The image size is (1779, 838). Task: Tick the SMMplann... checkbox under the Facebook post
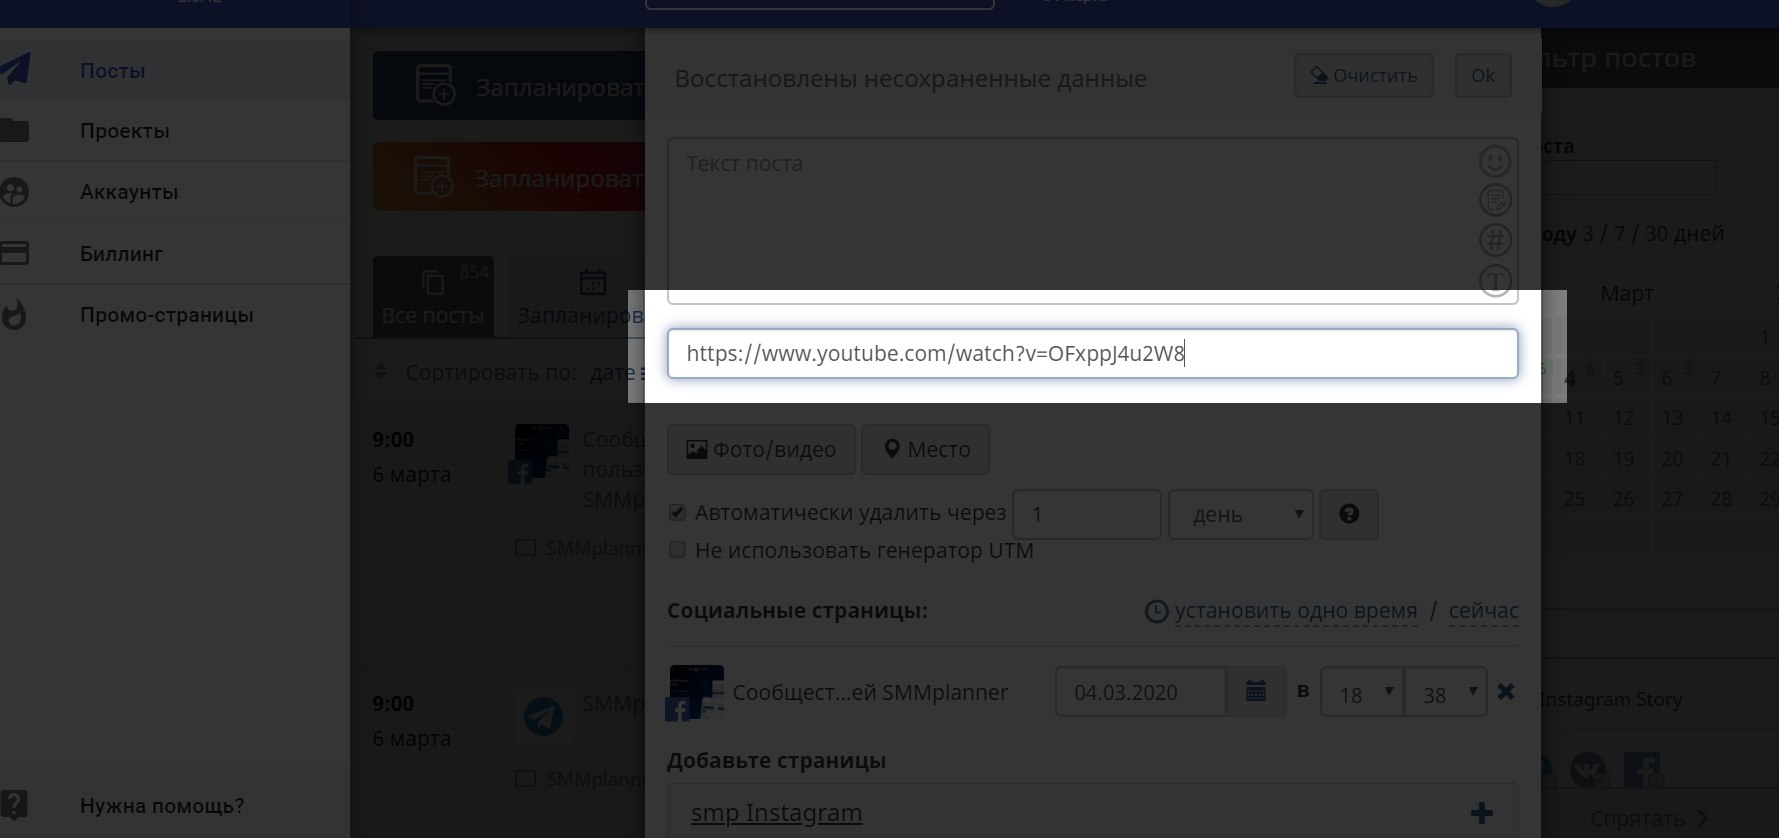525,548
